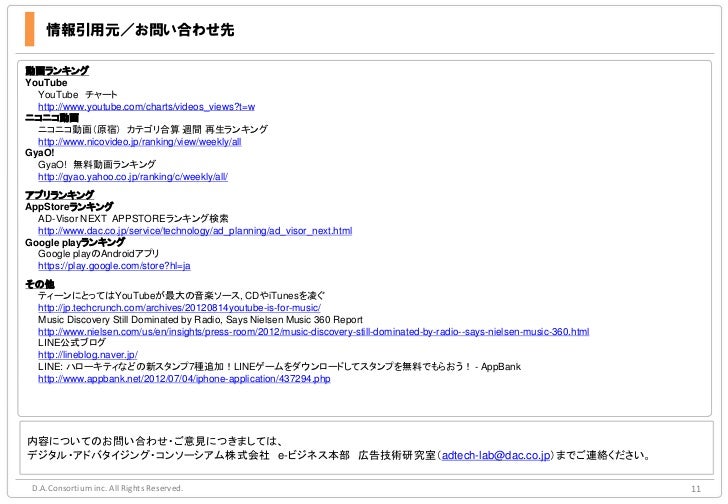The width and height of the screenshot is (728, 504).
Task: Click the text 'Google playのAndroidアプリ'
Action: pos(98,254)
